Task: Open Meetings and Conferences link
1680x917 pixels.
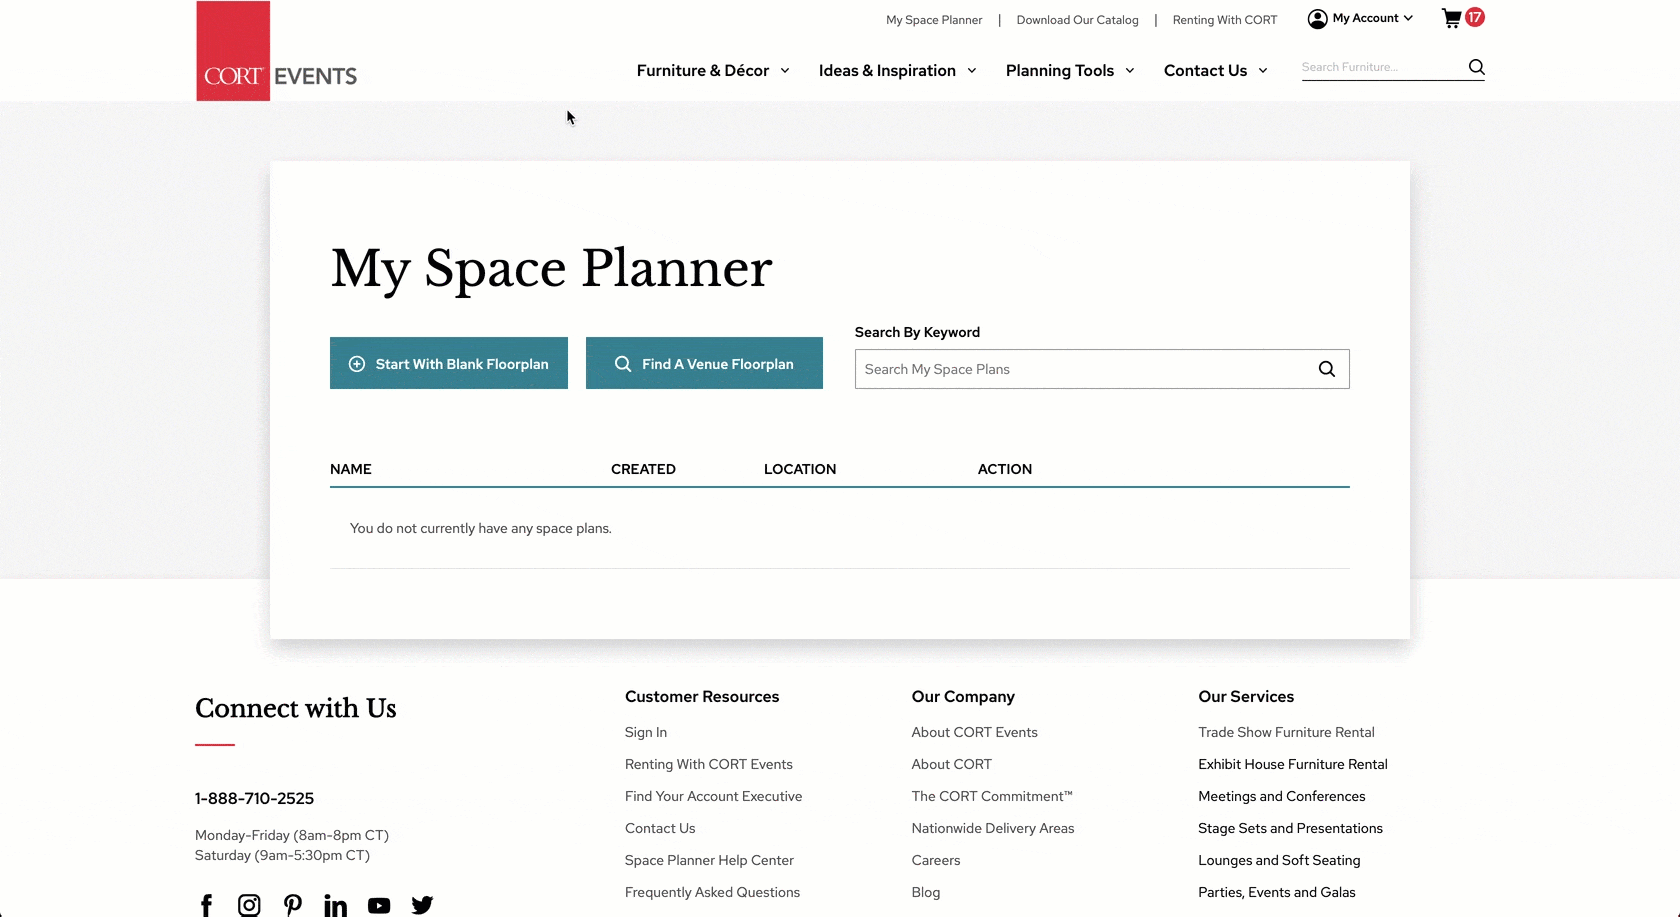Action: point(1282,796)
